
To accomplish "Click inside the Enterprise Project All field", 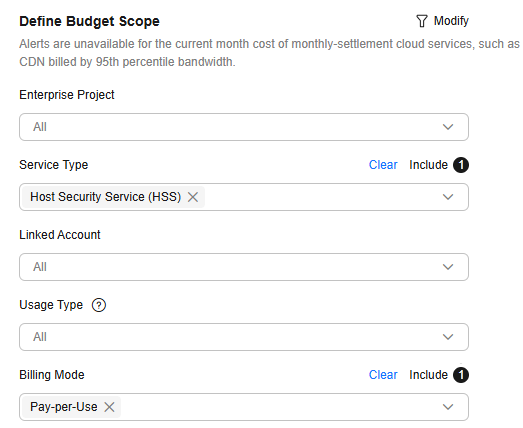I will 244,127.
